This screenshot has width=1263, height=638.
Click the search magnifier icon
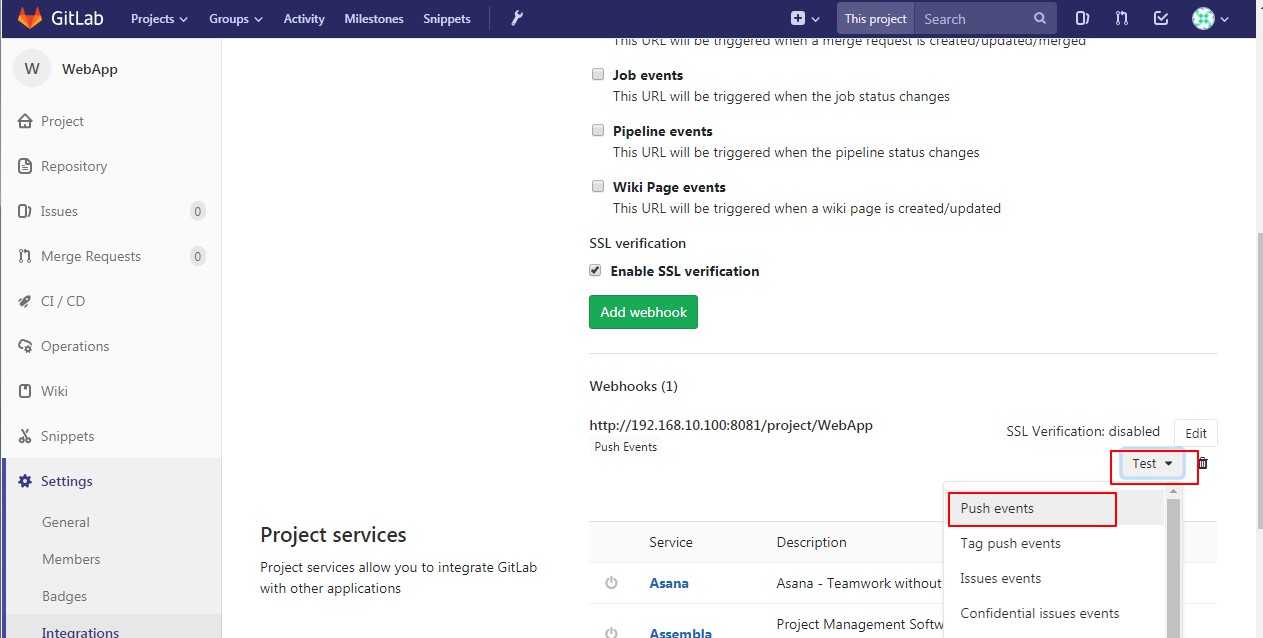[x=1040, y=18]
